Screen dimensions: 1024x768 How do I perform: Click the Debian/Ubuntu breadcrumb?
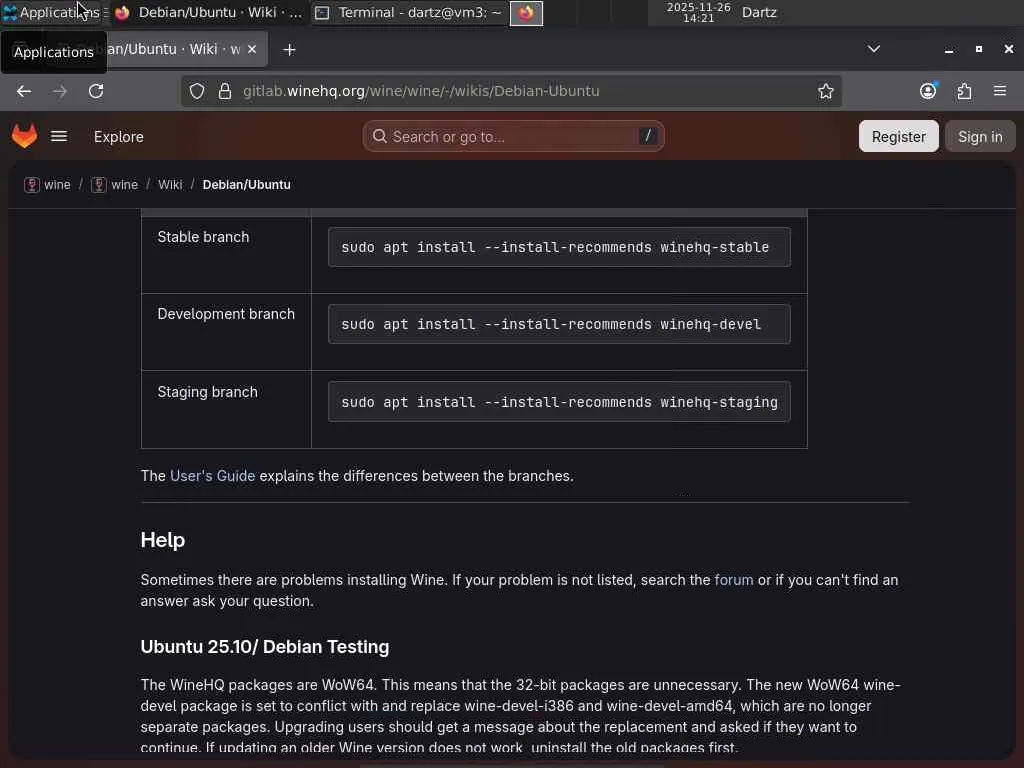pos(246,185)
